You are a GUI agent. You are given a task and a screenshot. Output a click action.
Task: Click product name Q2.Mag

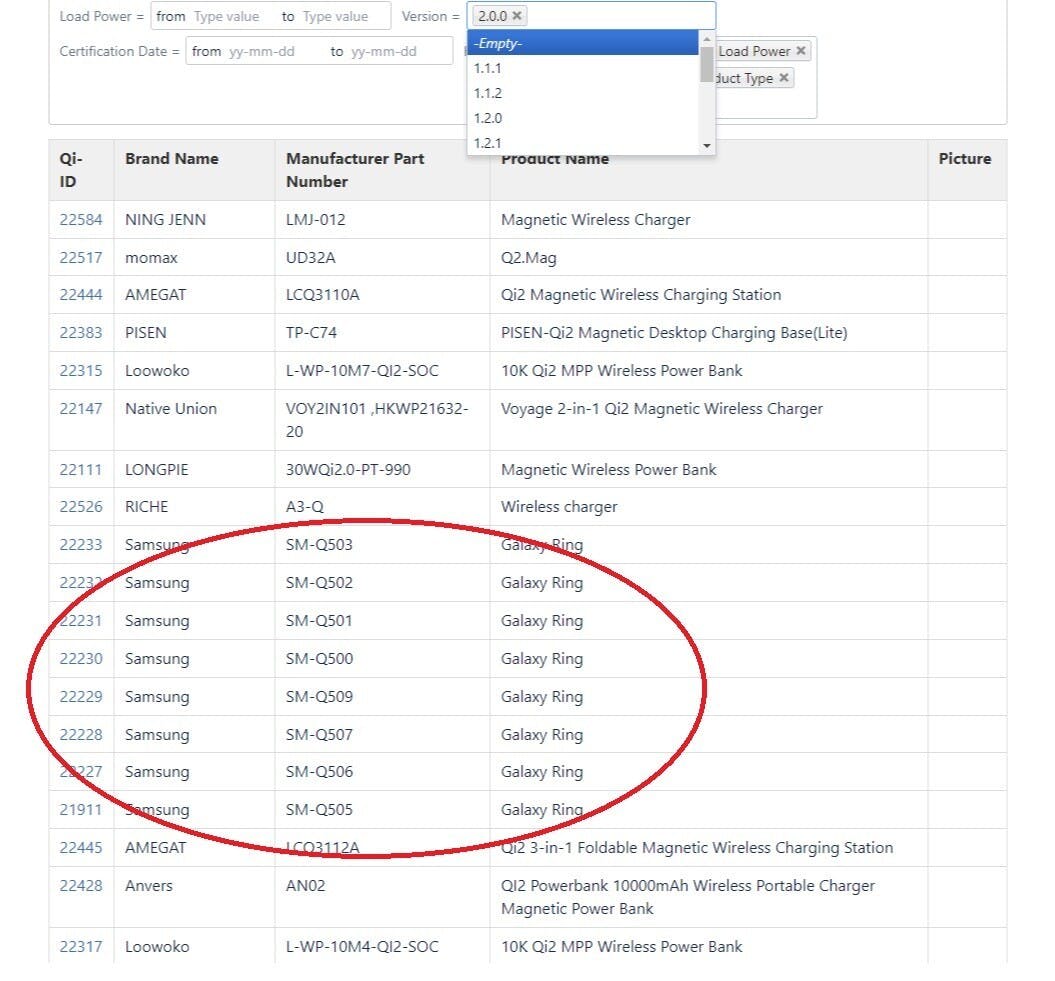[529, 258]
